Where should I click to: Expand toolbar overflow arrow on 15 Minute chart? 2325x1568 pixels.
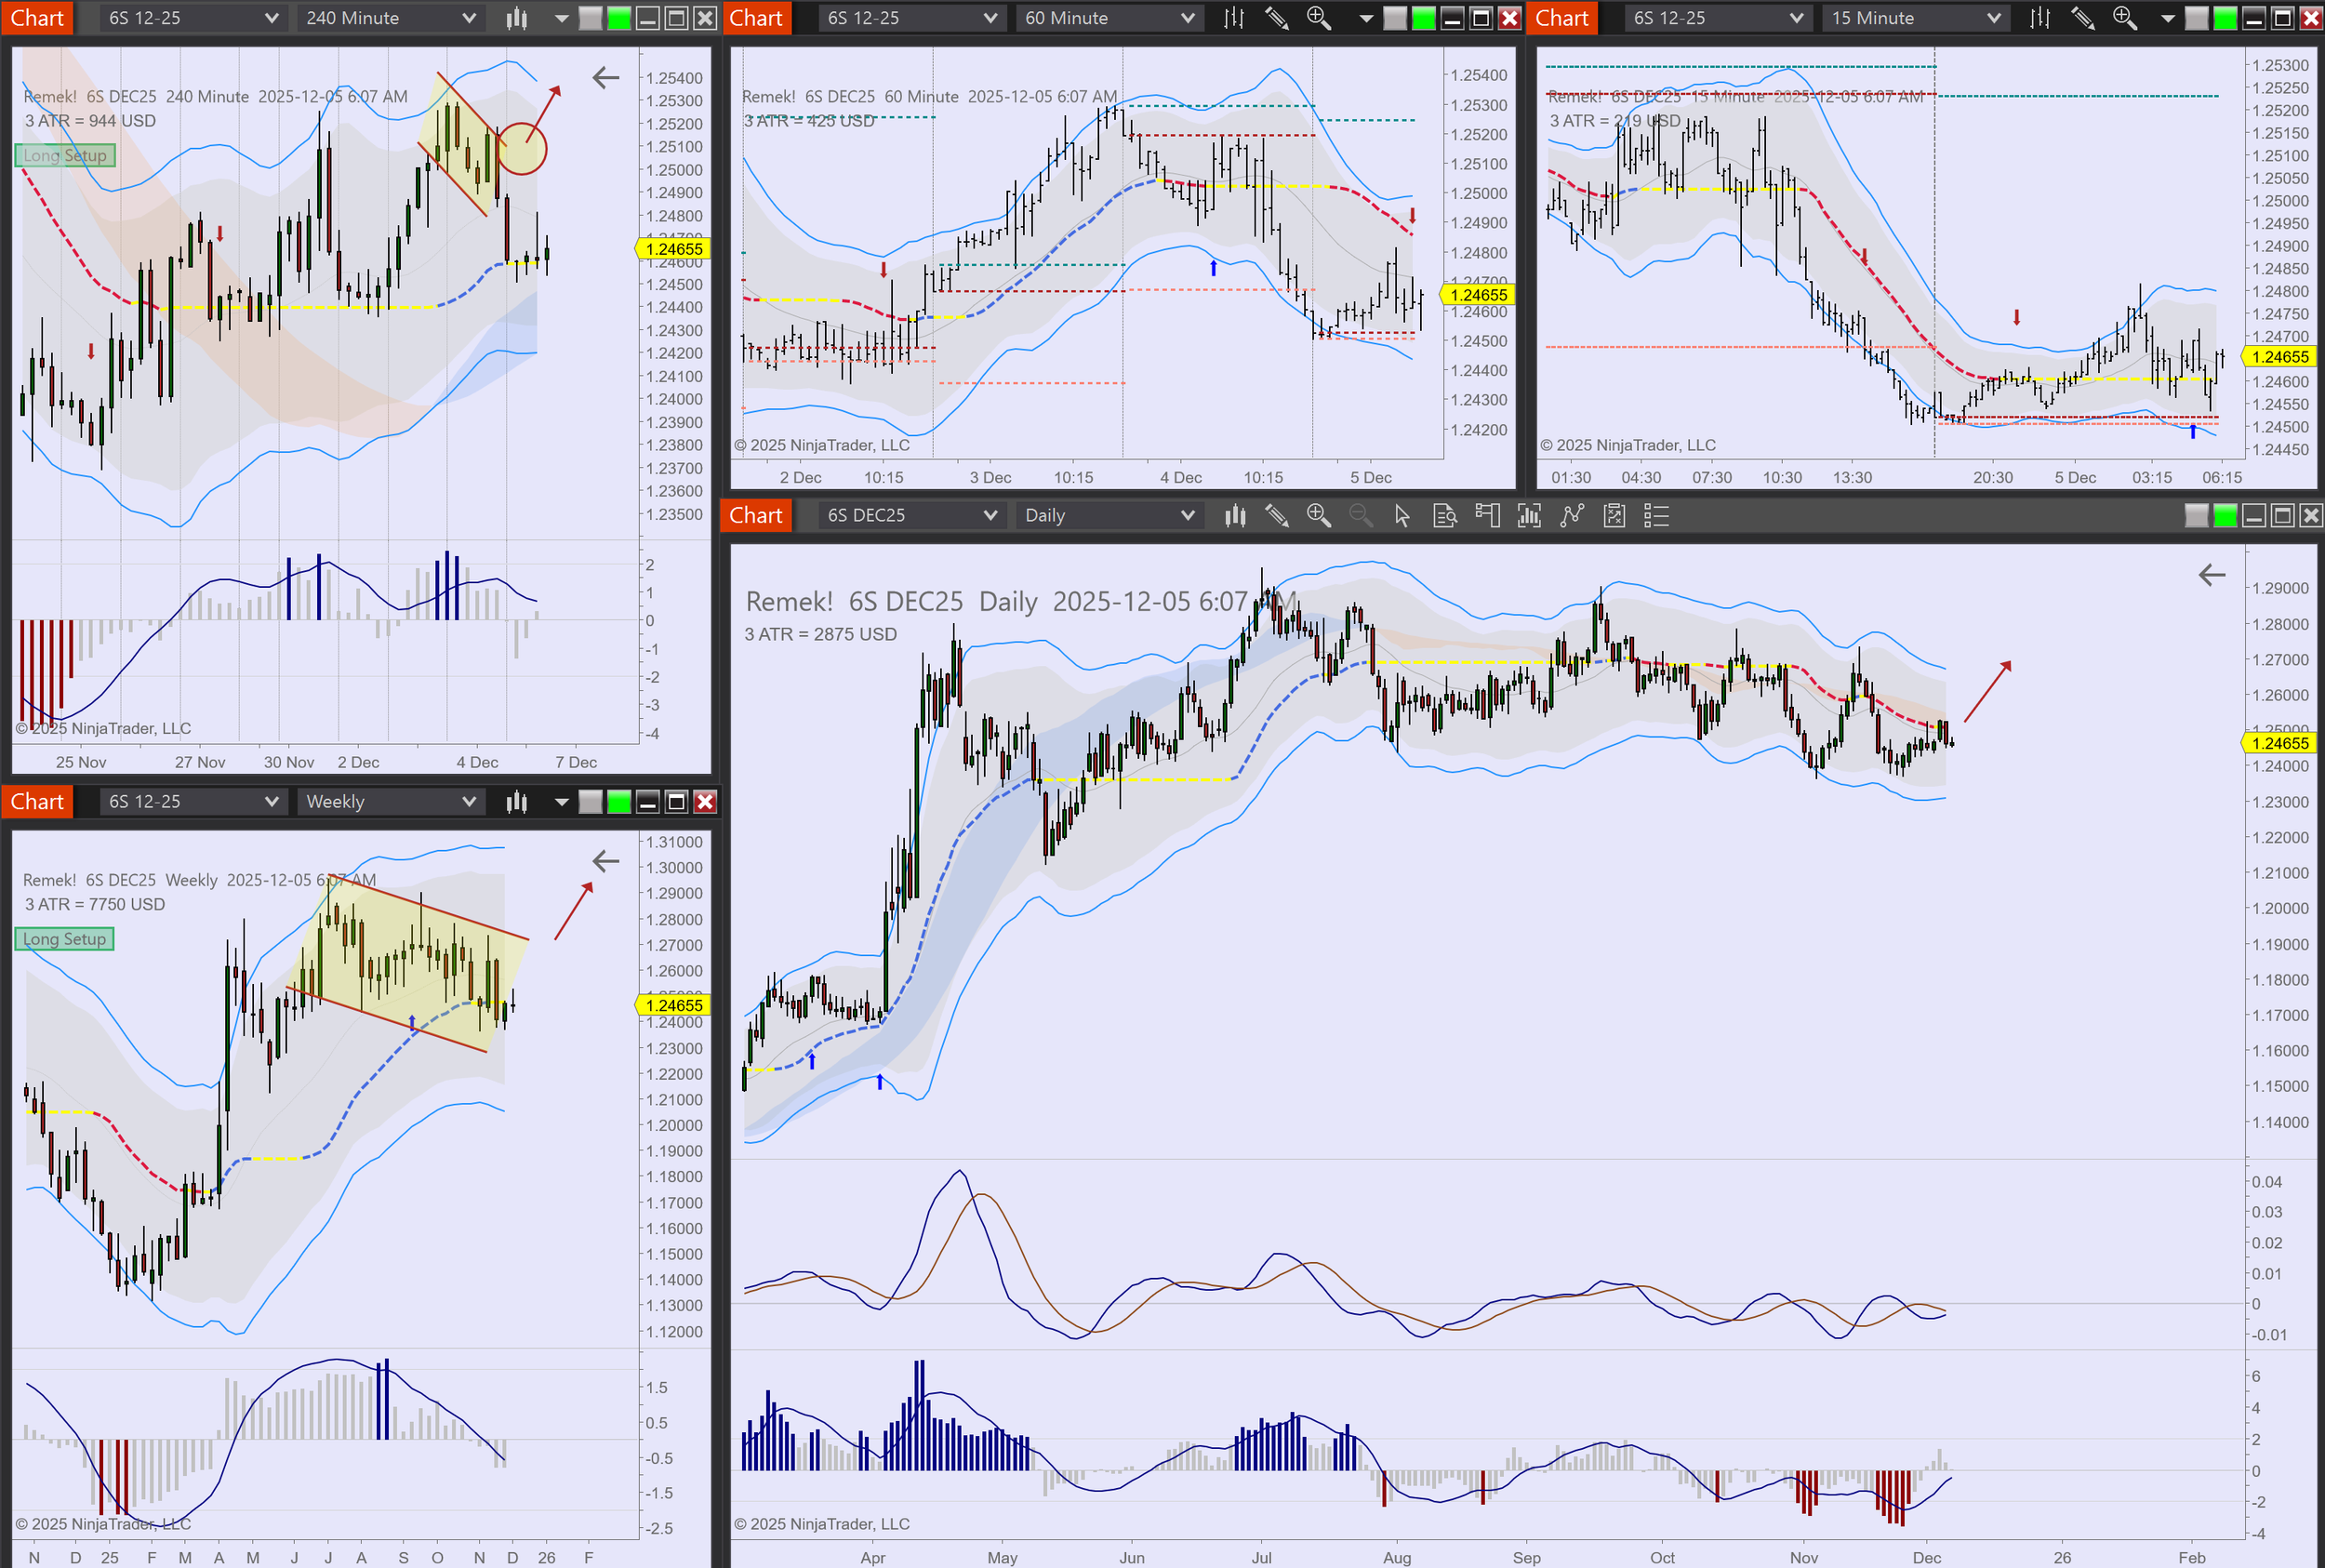[2168, 18]
